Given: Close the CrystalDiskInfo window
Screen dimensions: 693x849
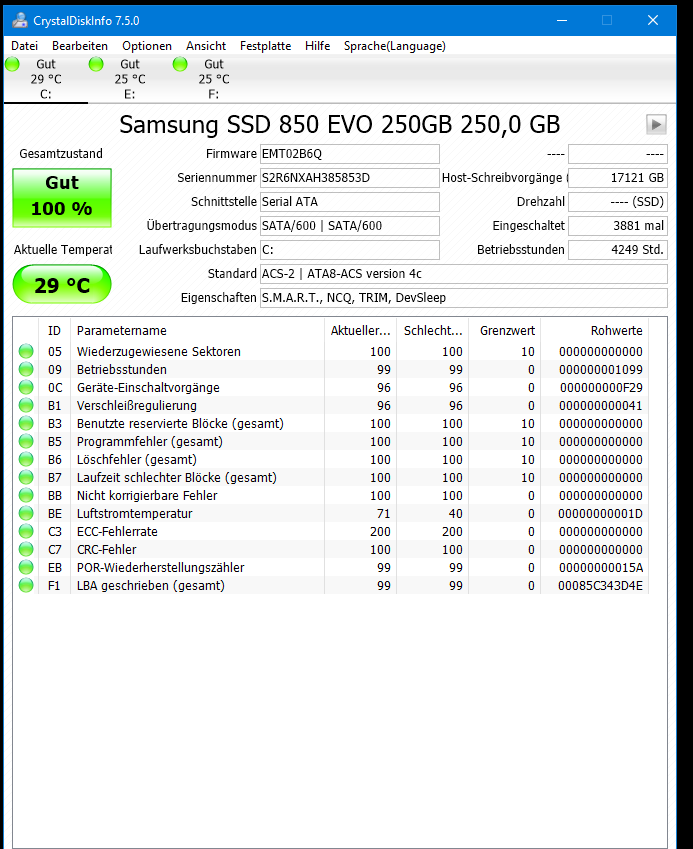Looking at the screenshot, I should click(653, 21).
